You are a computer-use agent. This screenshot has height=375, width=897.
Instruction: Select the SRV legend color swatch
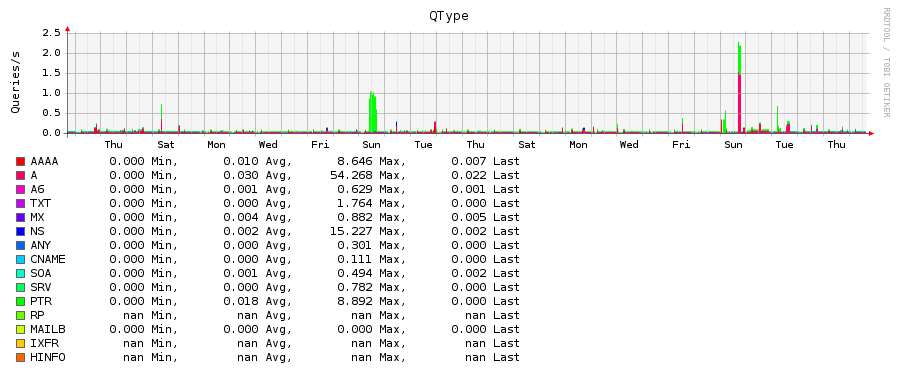(20, 288)
